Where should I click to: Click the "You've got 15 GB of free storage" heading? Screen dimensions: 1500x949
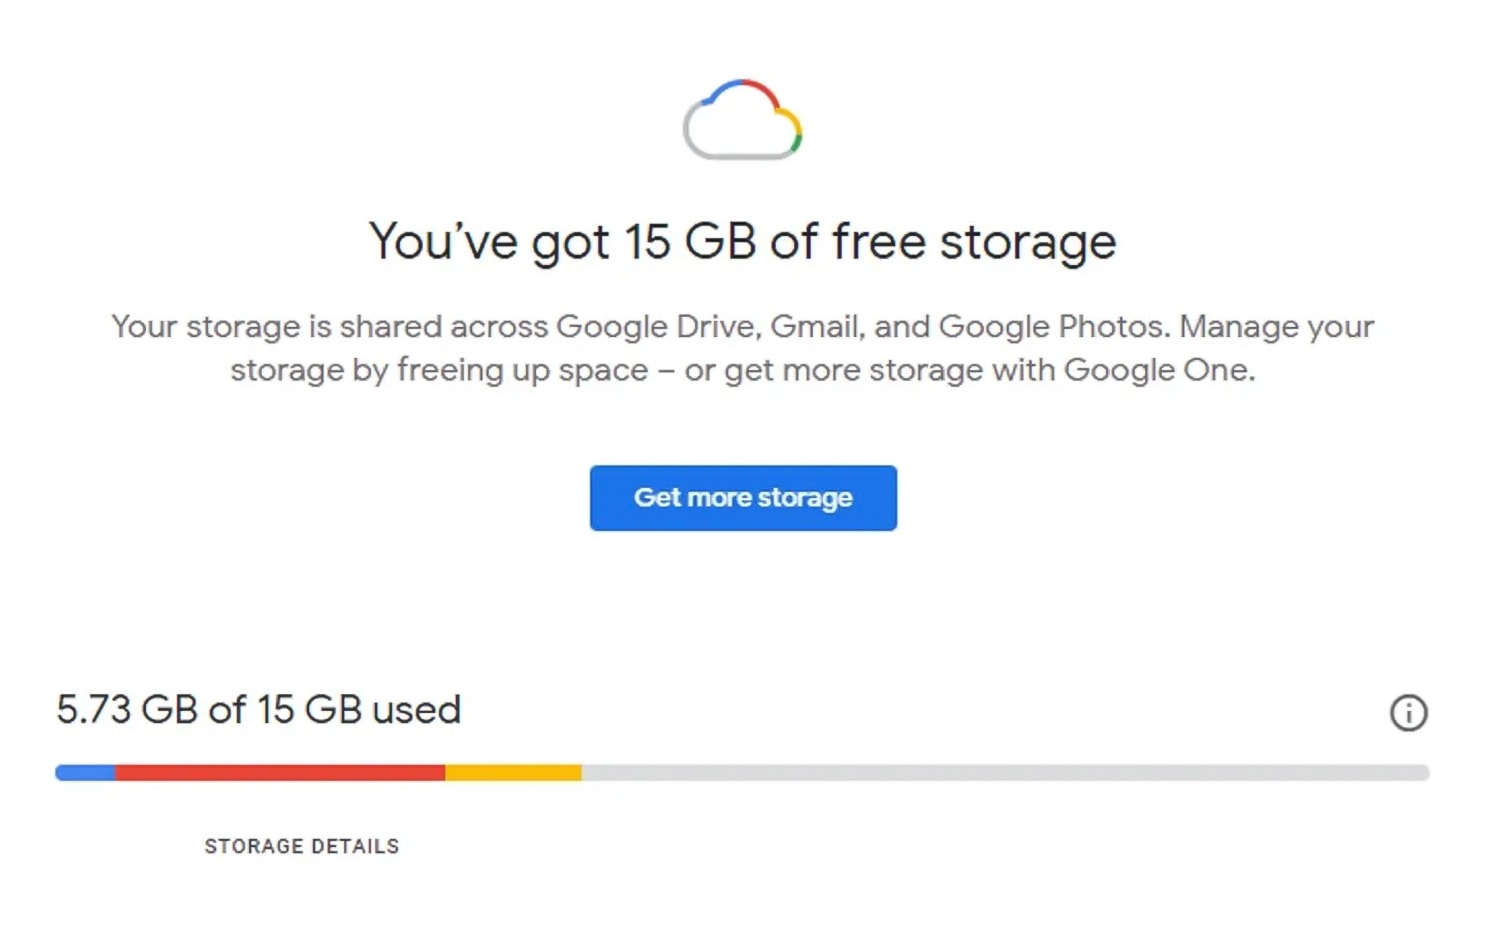742,242
